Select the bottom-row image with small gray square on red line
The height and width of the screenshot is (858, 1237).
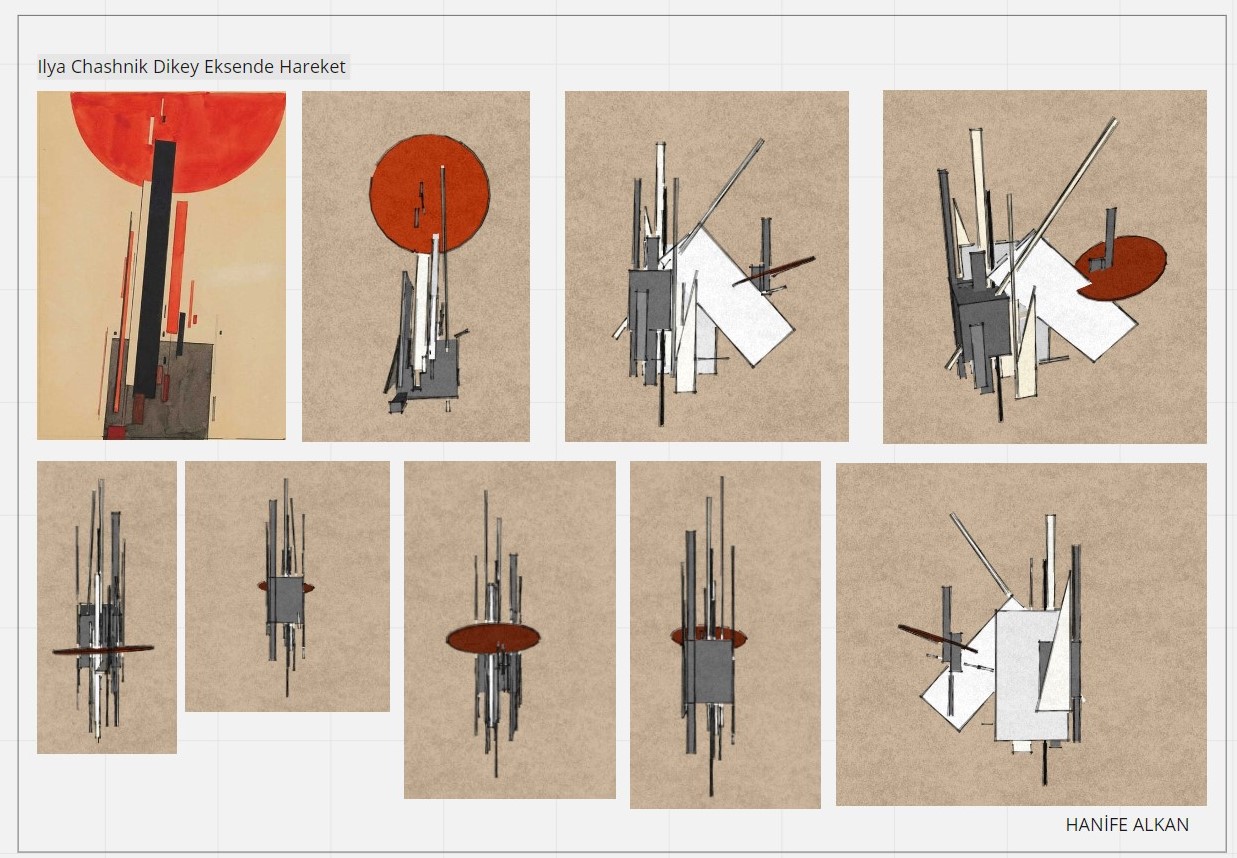pos(287,586)
